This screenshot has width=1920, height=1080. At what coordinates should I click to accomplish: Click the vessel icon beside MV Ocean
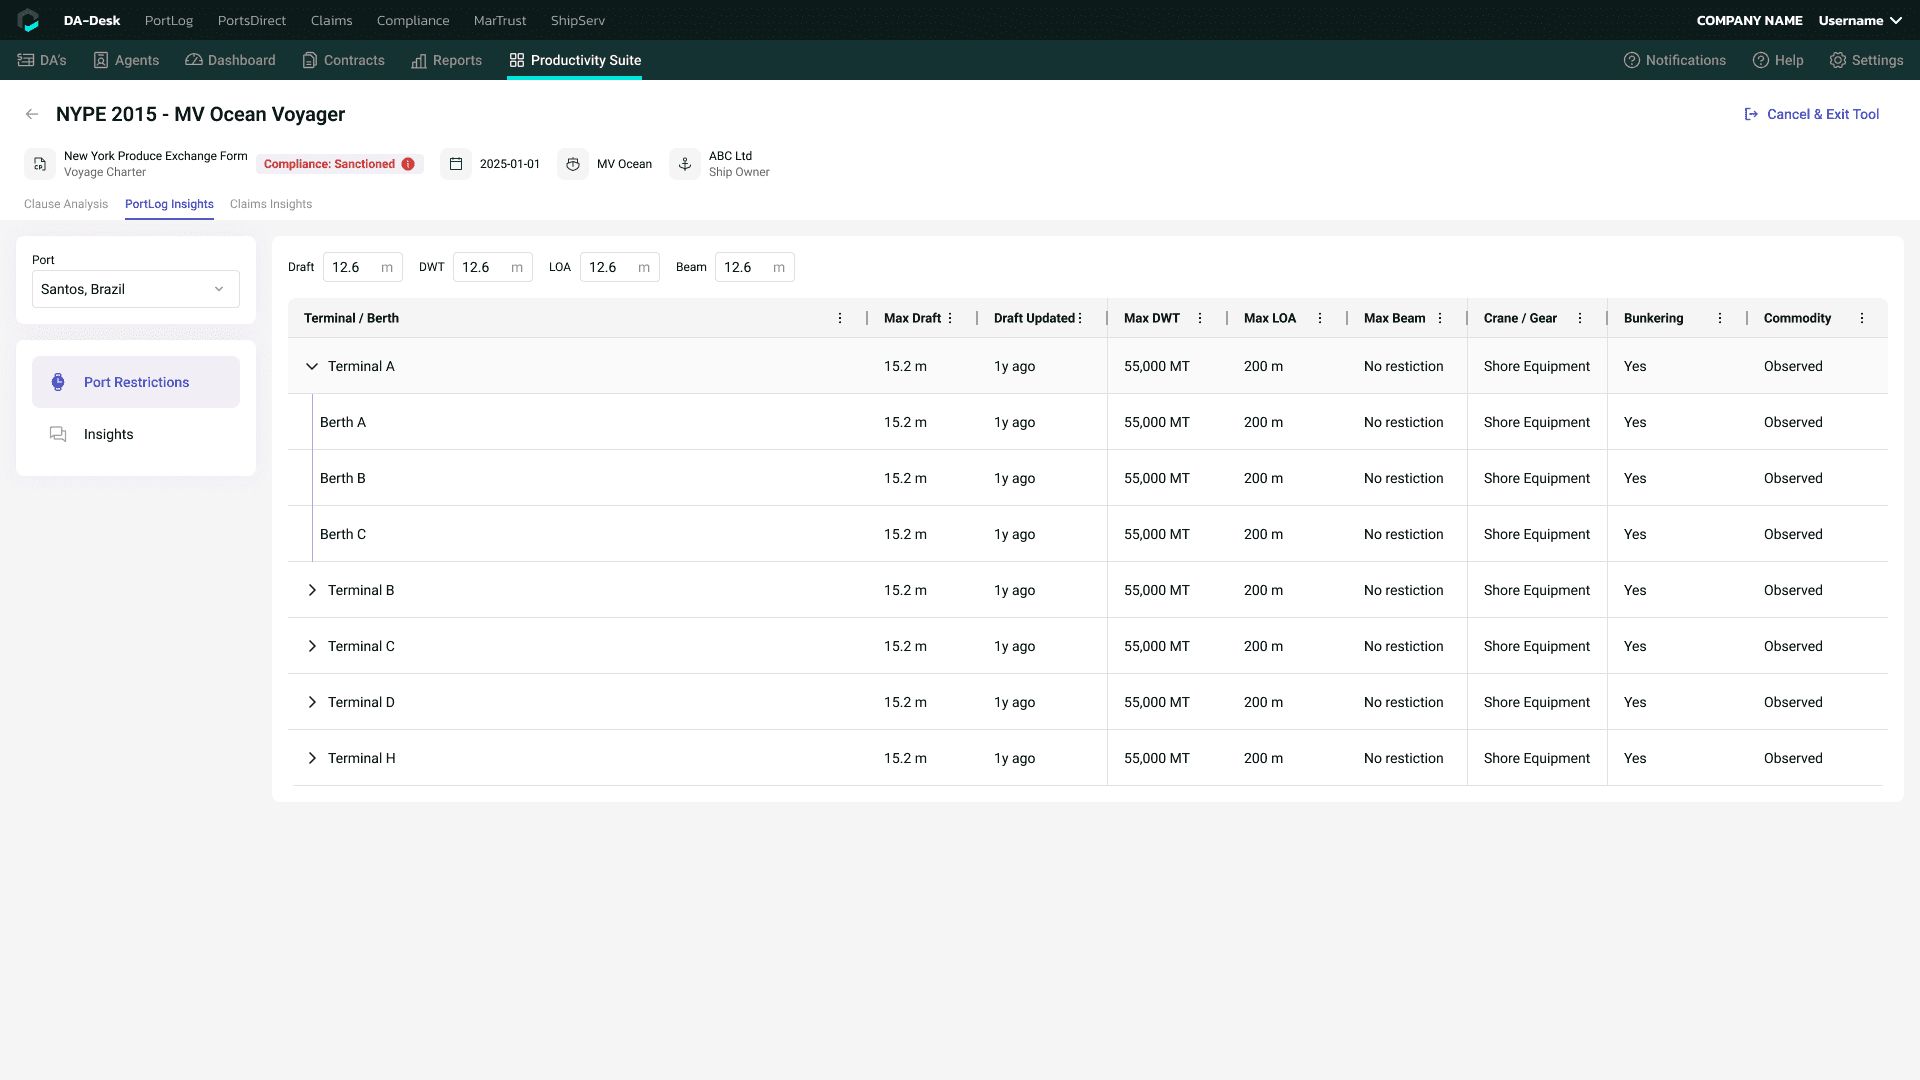click(x=573, y=164)
